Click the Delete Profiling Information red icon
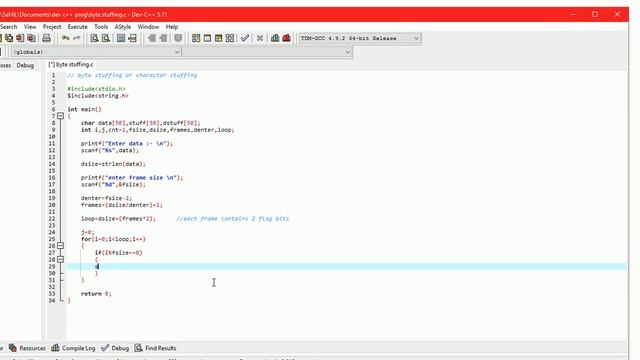 click(x=287, y=38)
